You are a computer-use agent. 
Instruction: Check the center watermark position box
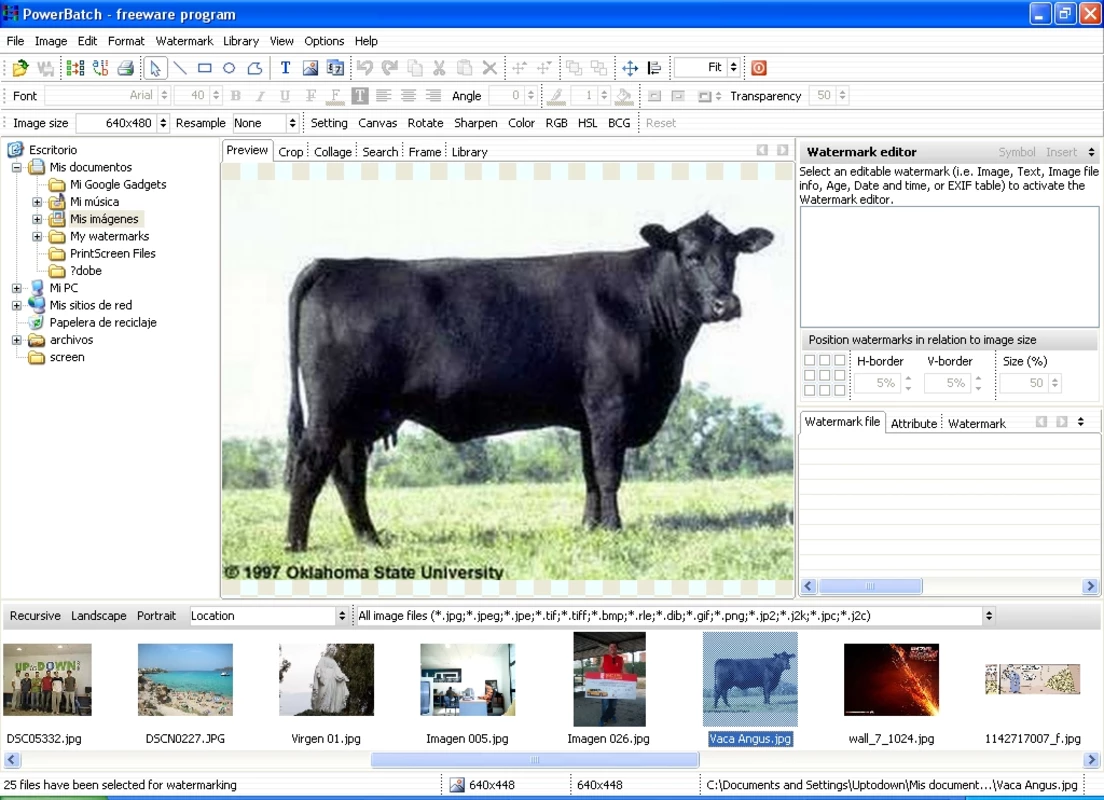pos(824,375)
